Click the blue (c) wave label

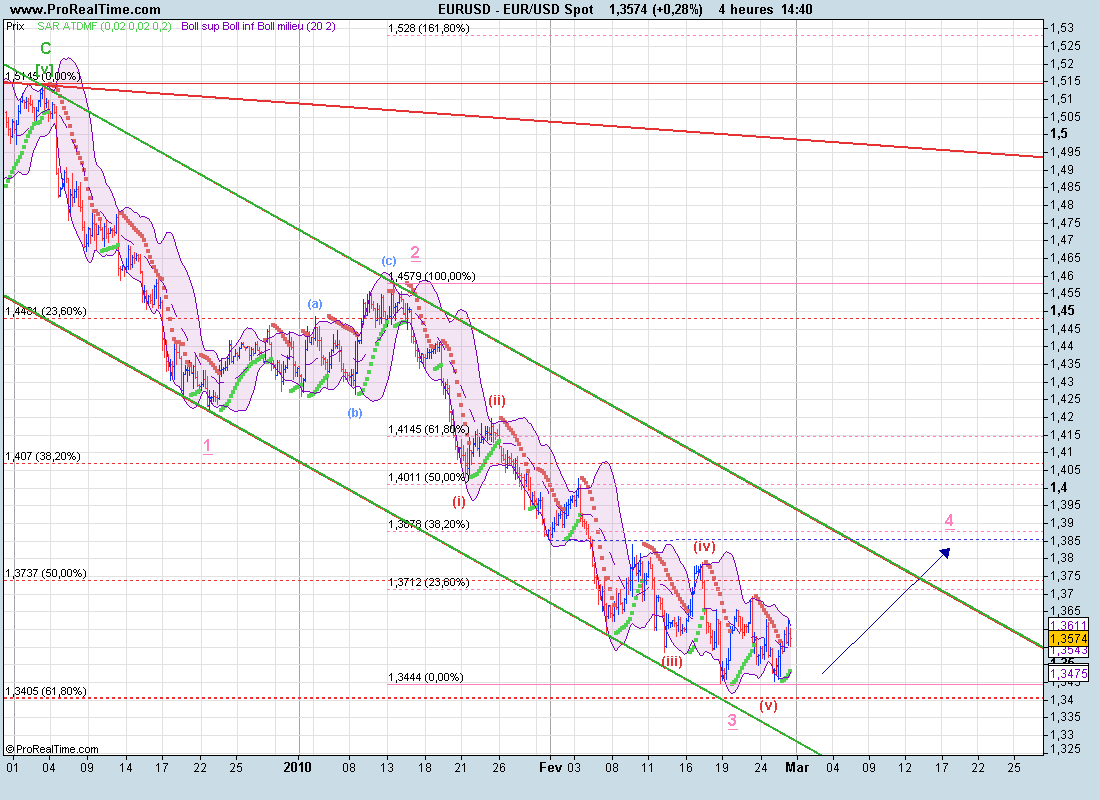pyautogui.click(x=389, y=261)
